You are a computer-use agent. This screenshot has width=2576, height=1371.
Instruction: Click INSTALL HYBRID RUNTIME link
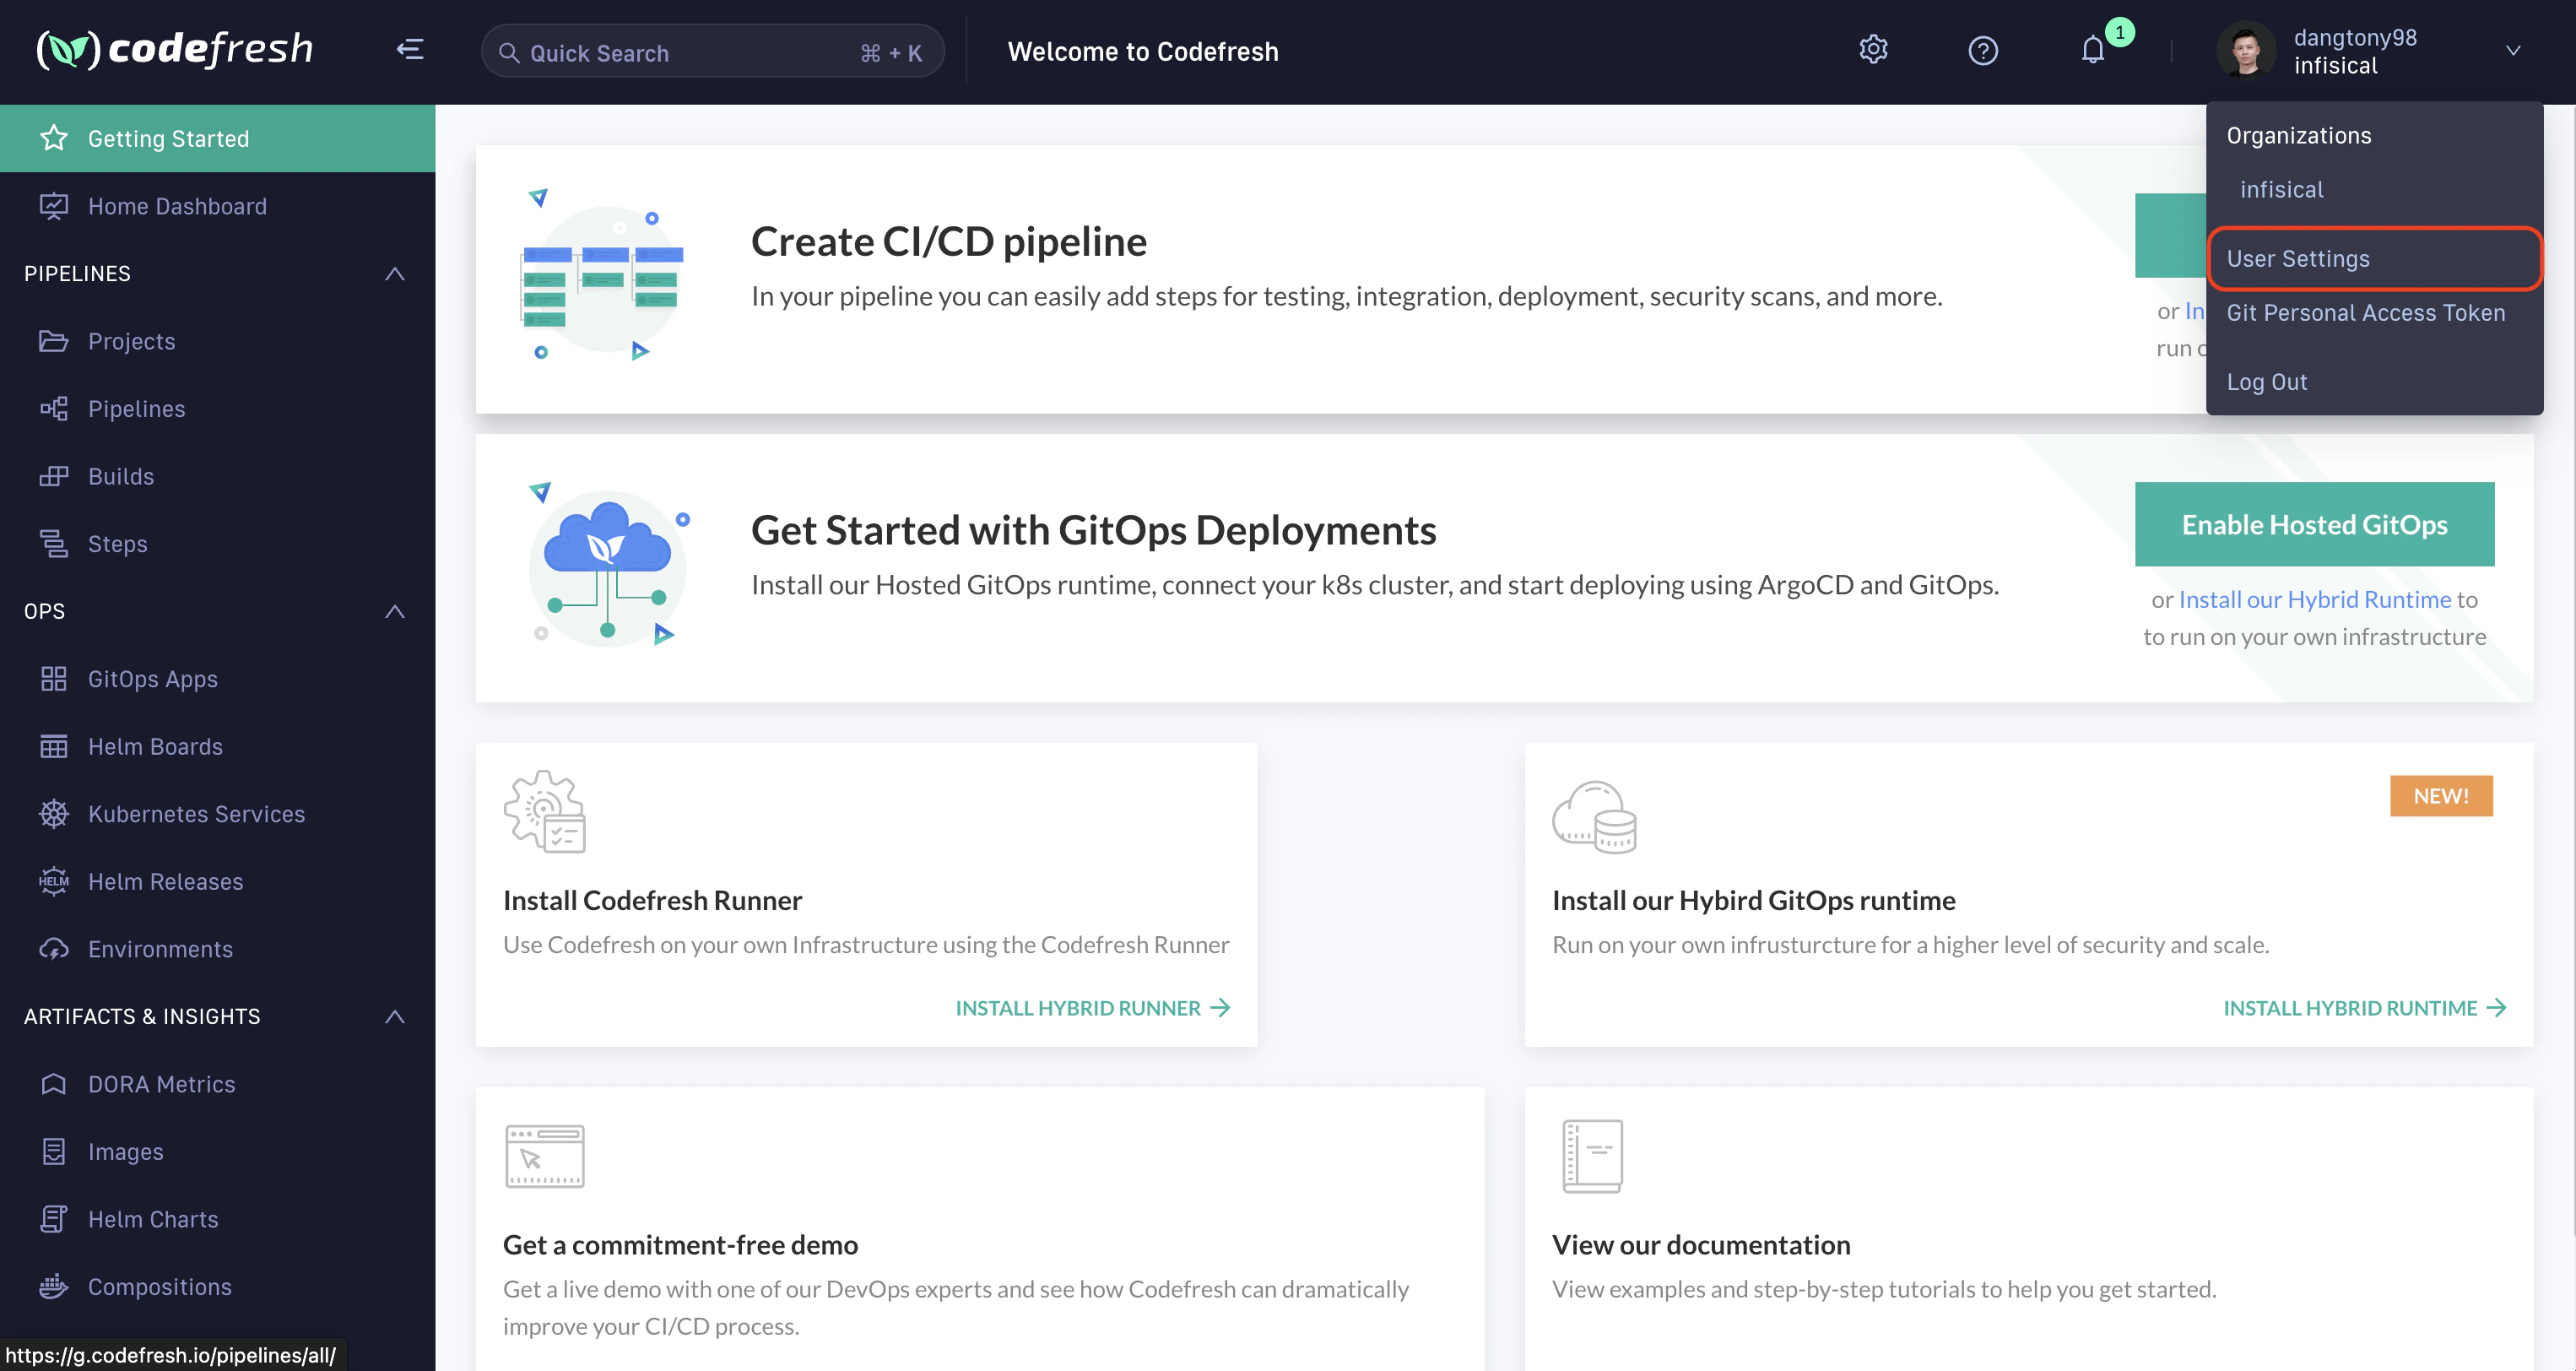pos(2364,1007)
